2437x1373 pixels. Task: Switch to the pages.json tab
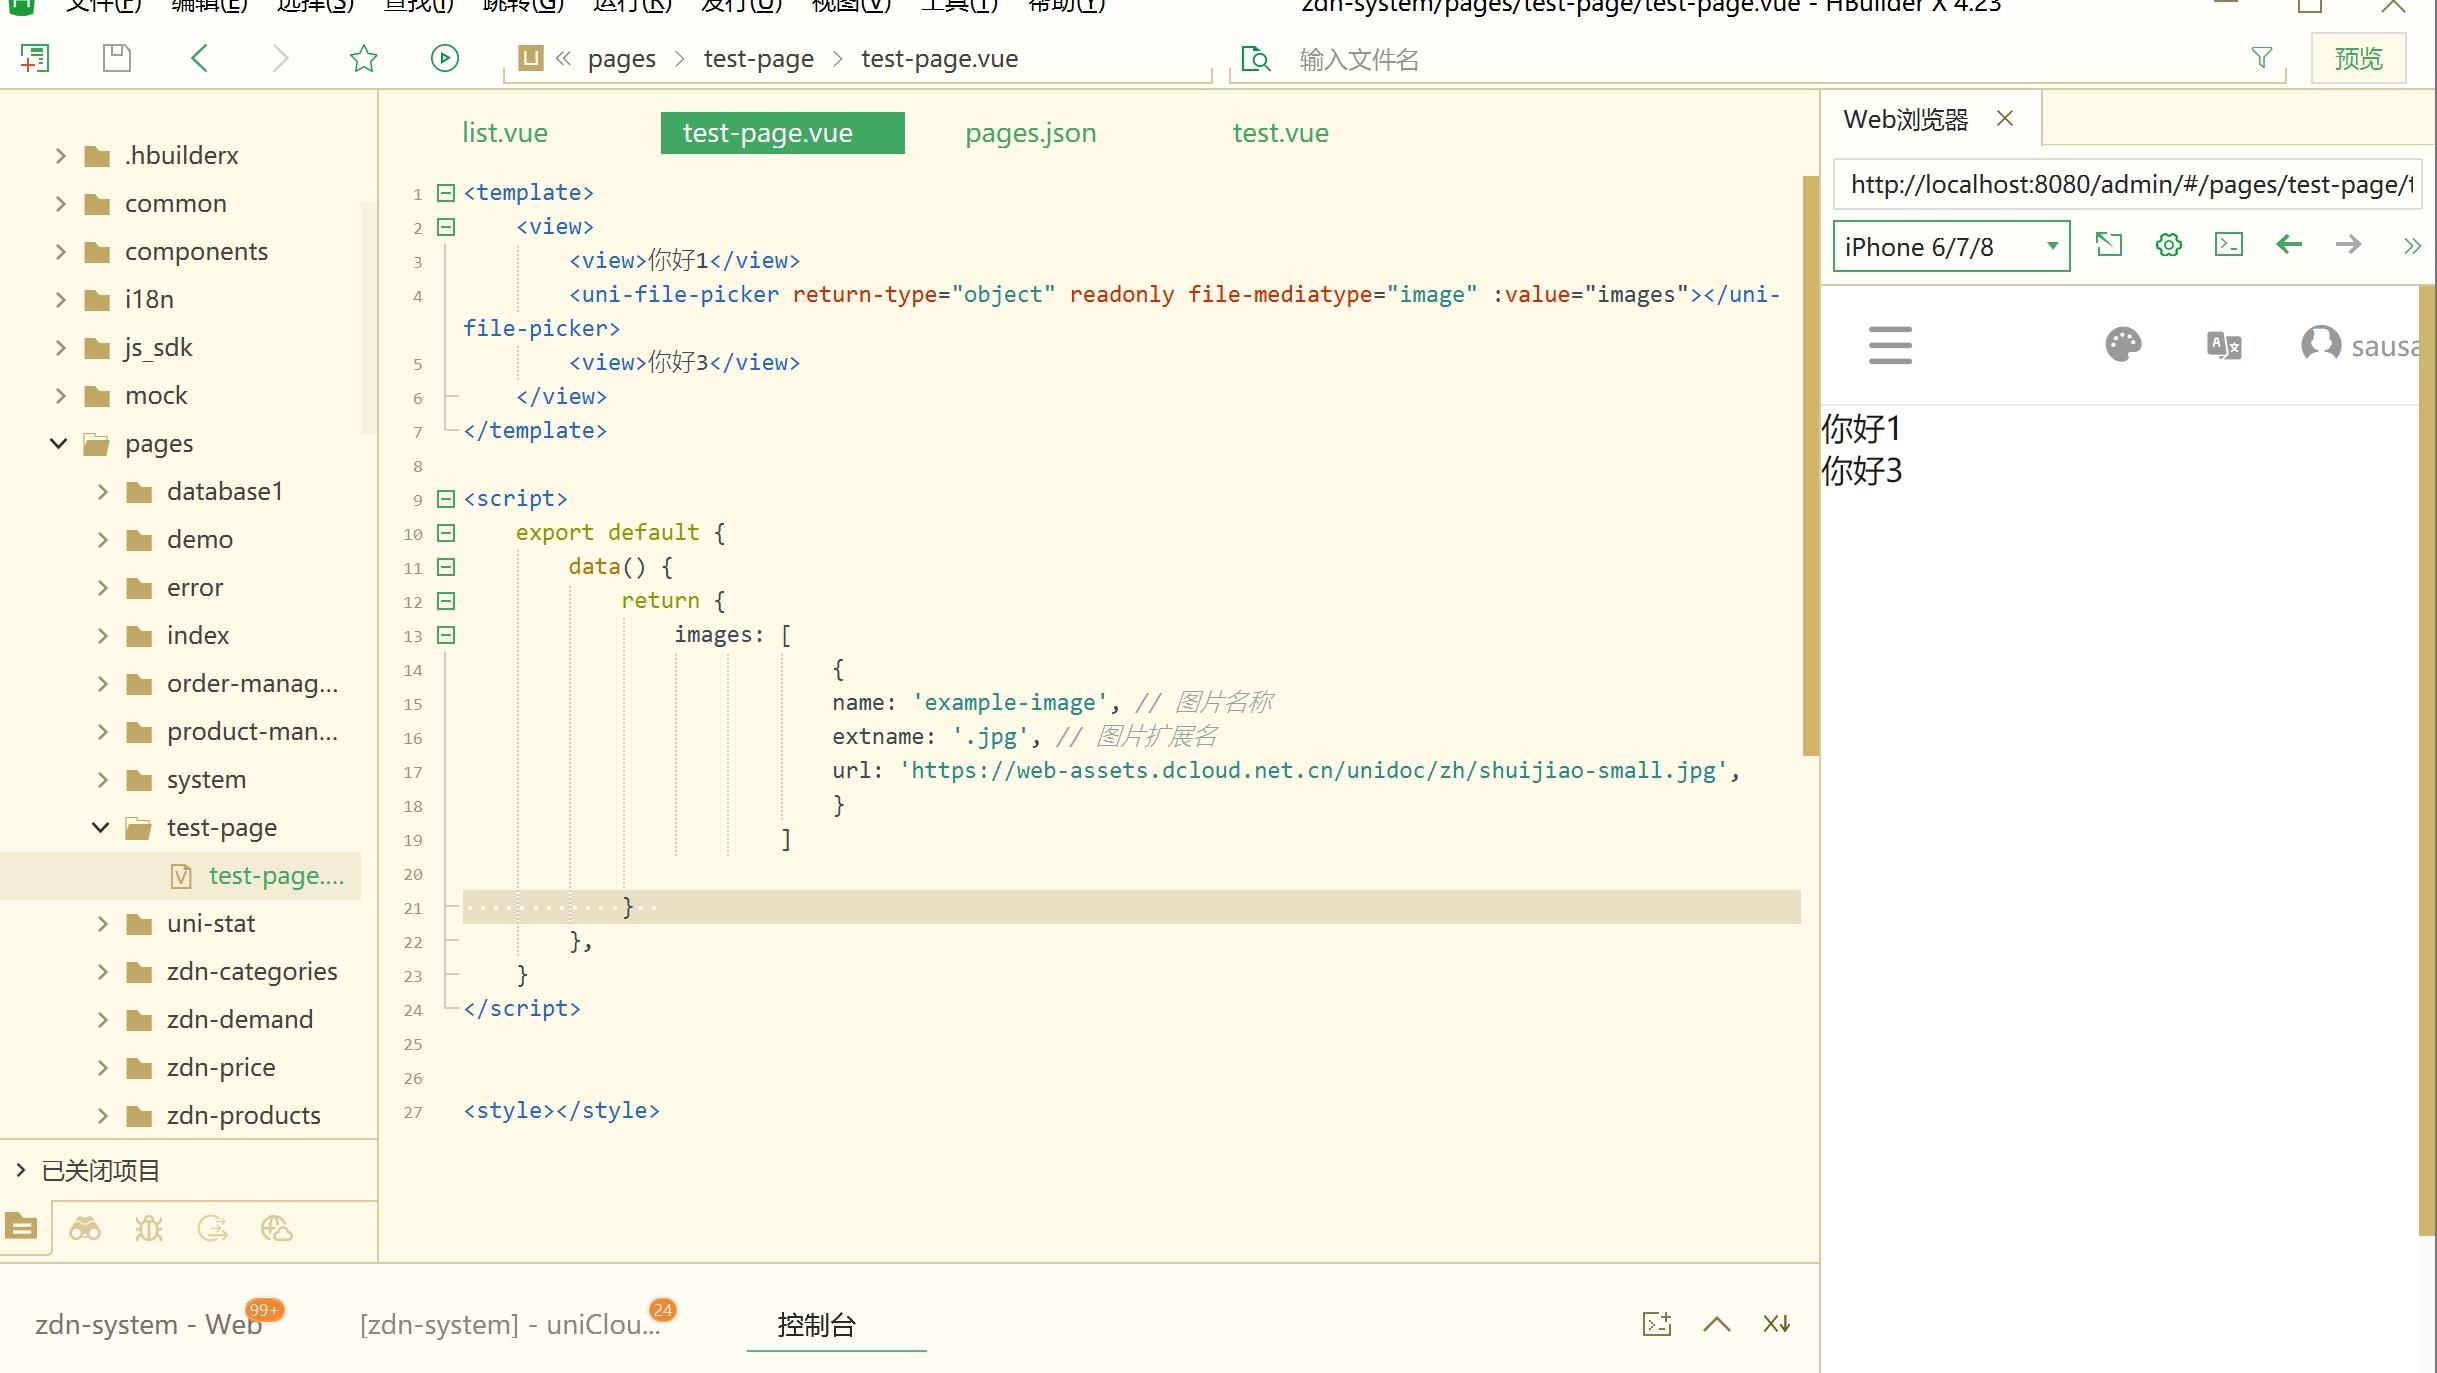pos(1030,133)
